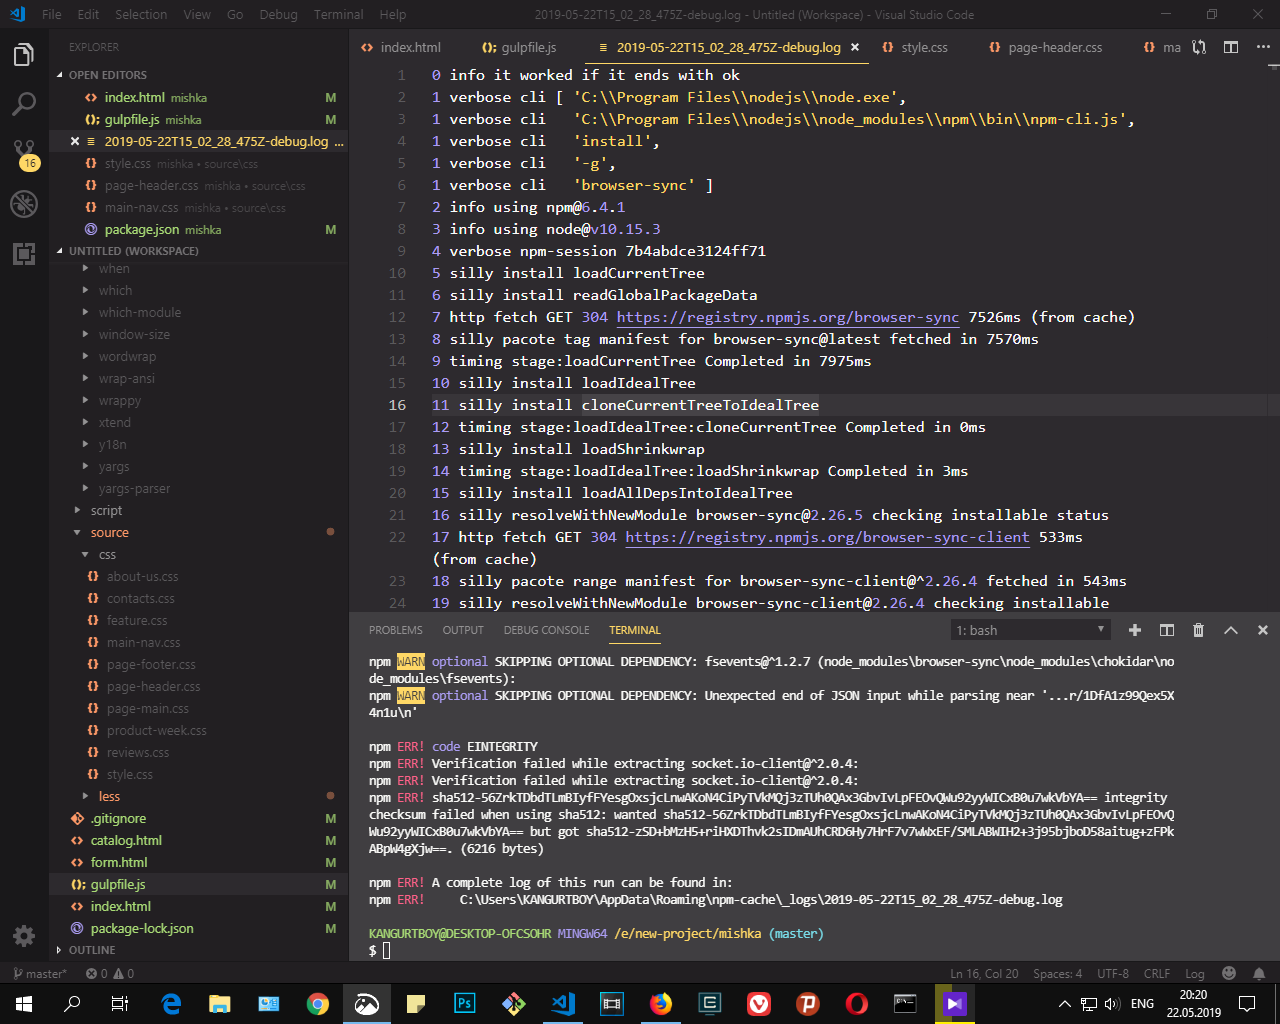Close debug.log in Open Editors list
Screen dimensions: 1280x1024
(75, 142)
